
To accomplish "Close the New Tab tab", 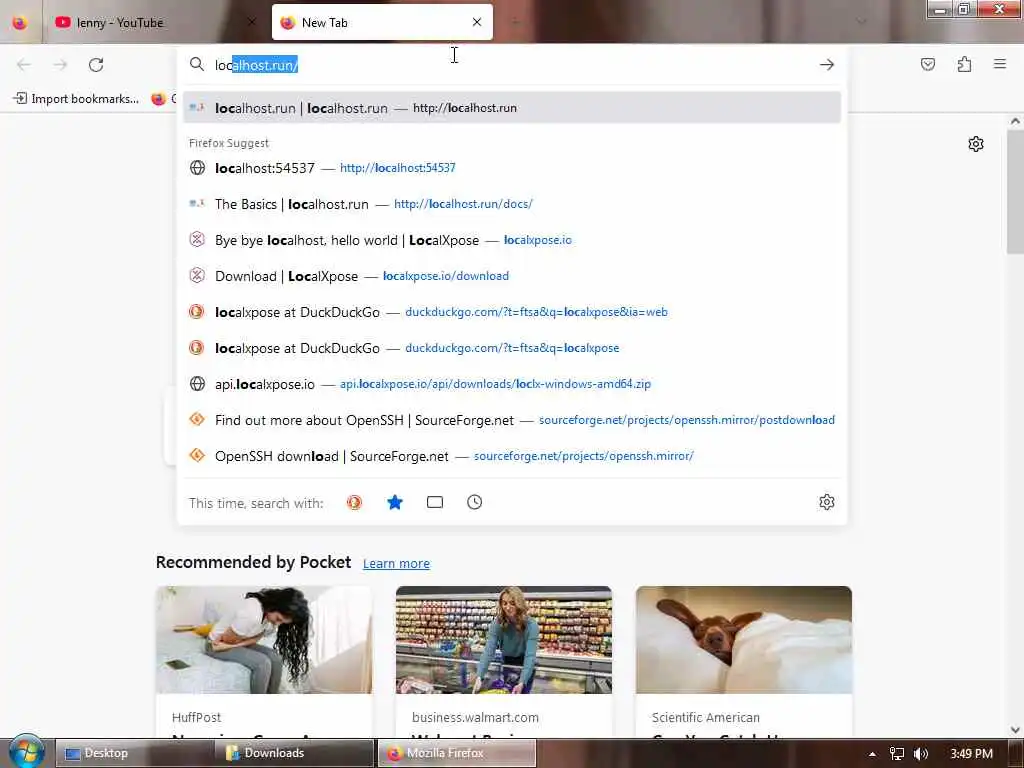I will pos(477,22).
